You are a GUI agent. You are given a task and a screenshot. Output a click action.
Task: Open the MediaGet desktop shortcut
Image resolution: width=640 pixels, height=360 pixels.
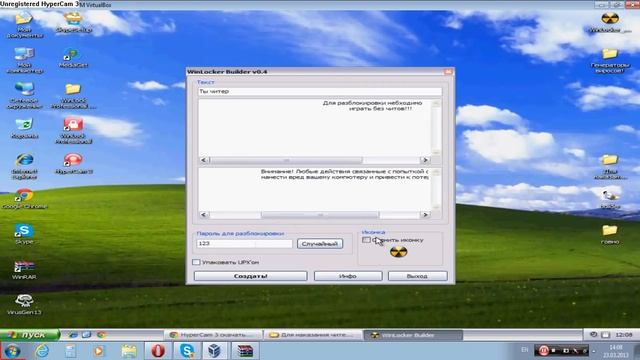click(73, 57)
